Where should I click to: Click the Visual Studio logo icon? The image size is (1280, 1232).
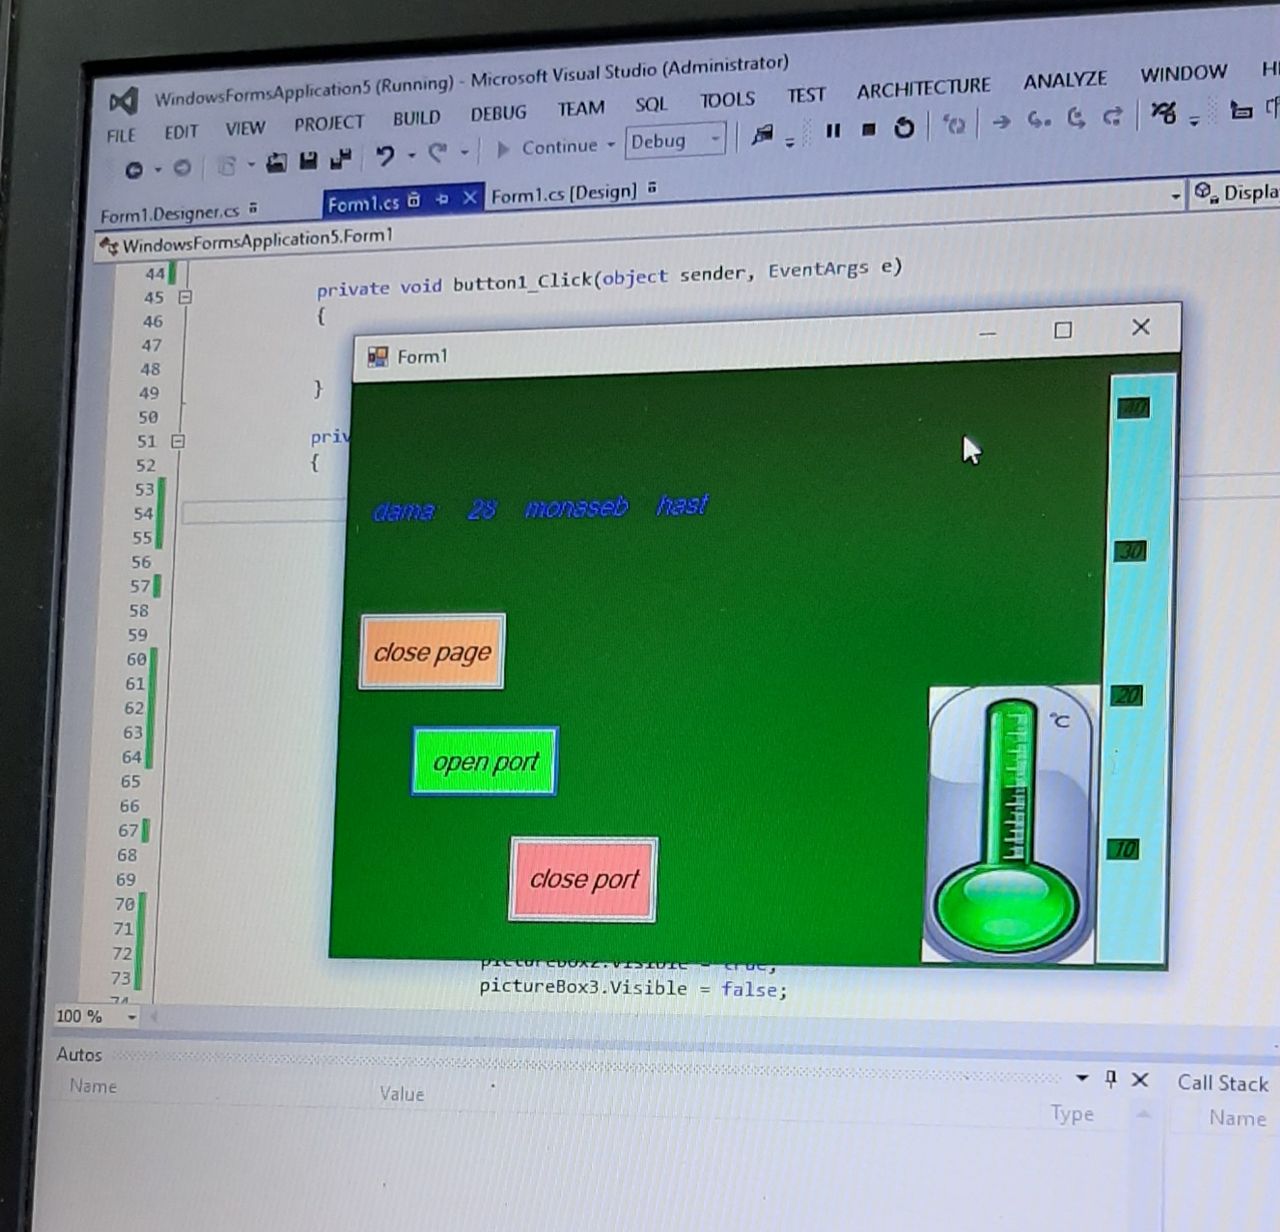coord(123,101)
